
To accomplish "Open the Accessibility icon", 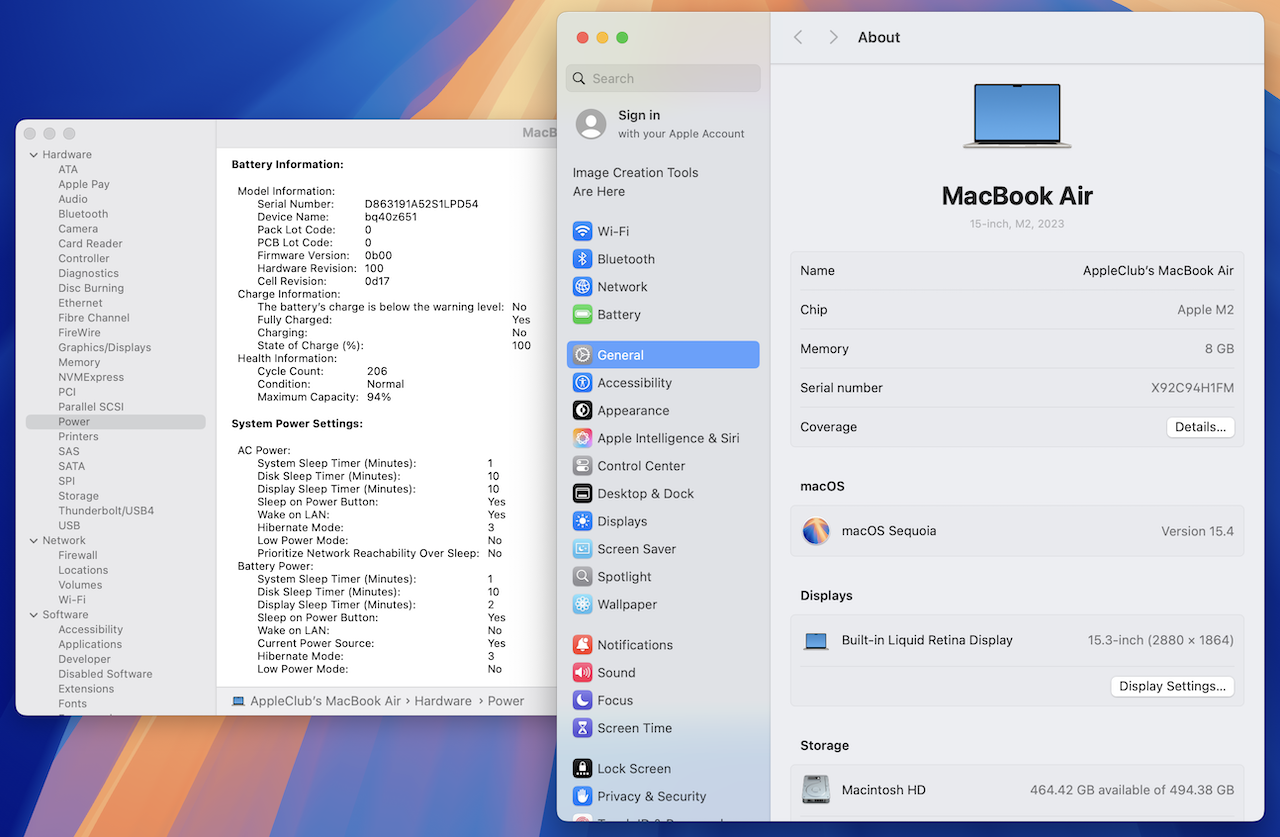I will [x=582, y=383].
